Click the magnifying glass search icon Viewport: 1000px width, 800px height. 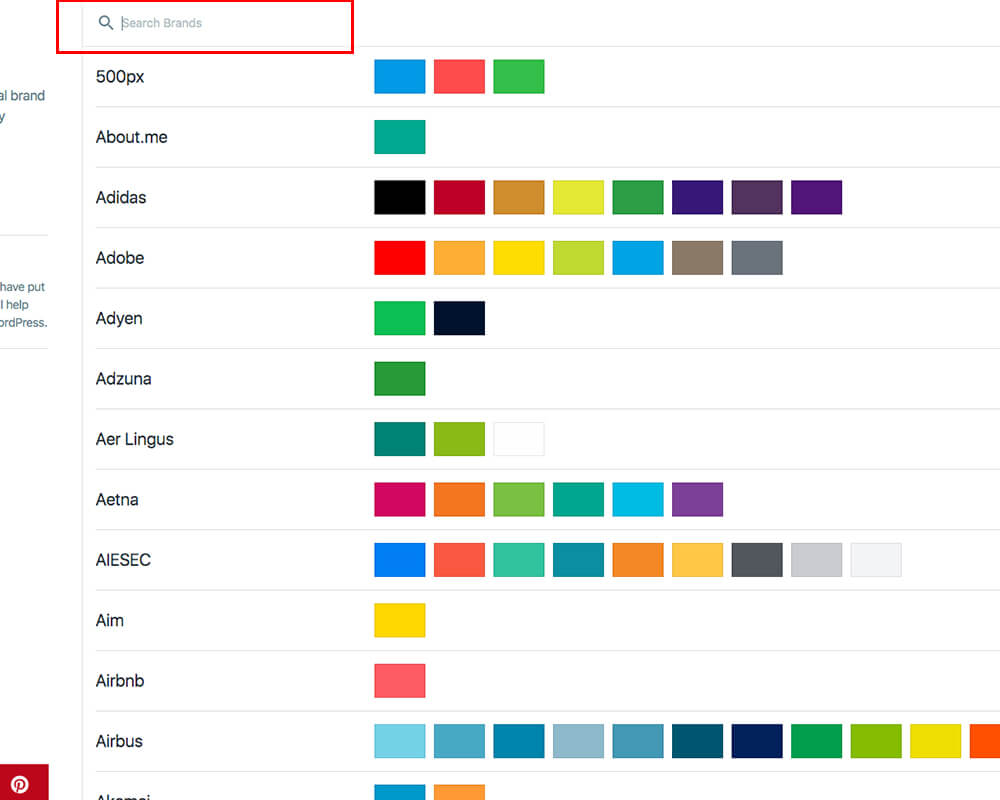pos(105,23)
